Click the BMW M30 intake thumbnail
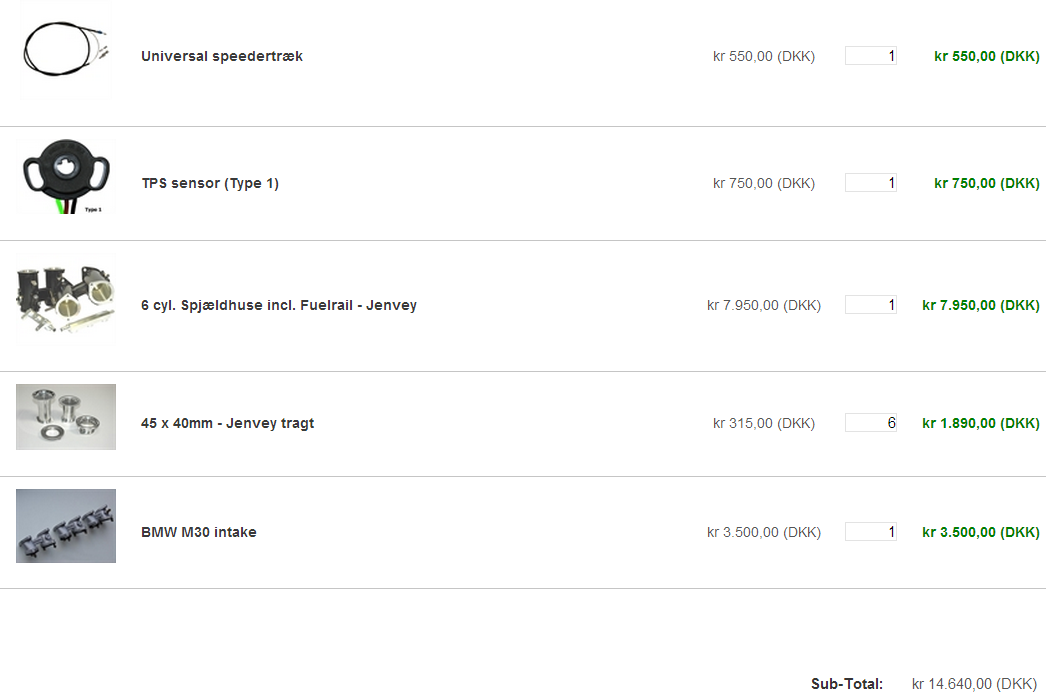Image resolution: width=1047 pixels, height=700 pixels. [66, 526]
